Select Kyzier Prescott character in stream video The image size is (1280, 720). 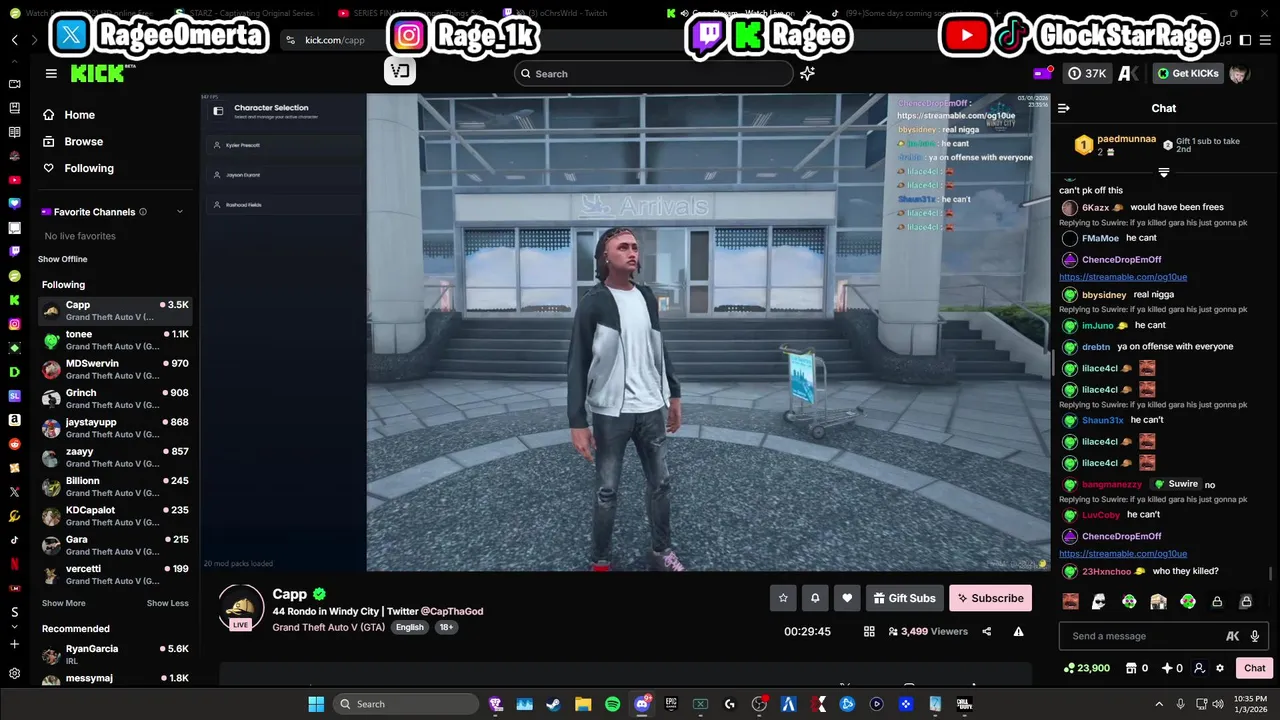tap(283, 145)
